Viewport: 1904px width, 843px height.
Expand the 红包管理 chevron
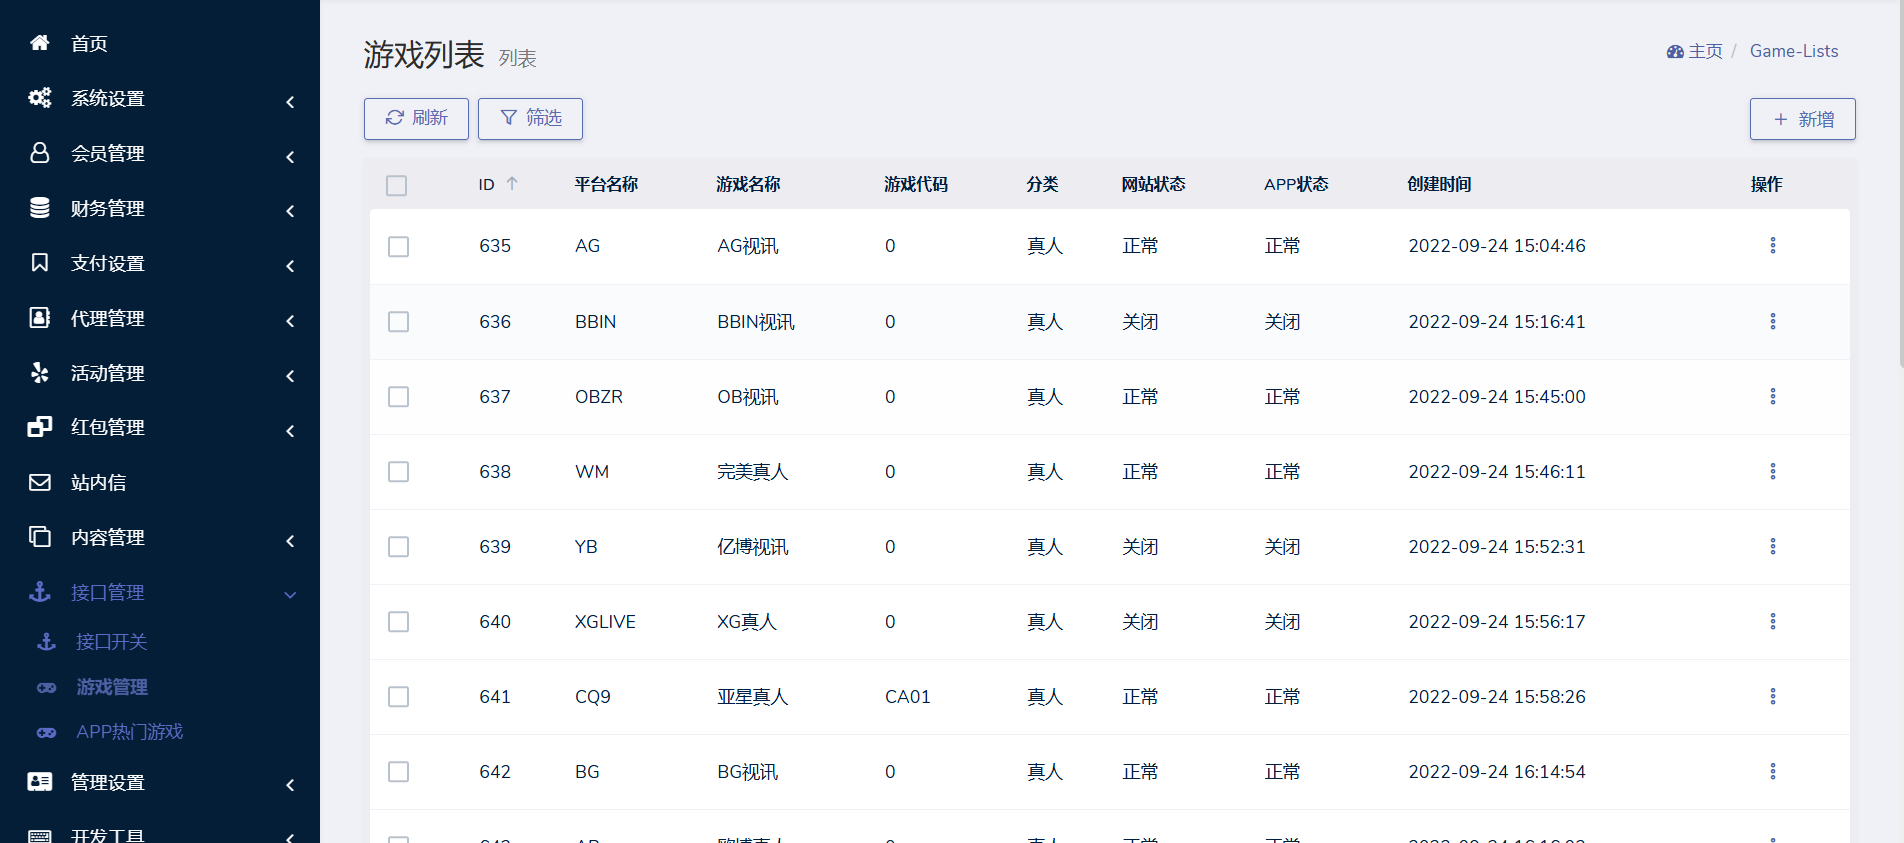click(290, 431)
